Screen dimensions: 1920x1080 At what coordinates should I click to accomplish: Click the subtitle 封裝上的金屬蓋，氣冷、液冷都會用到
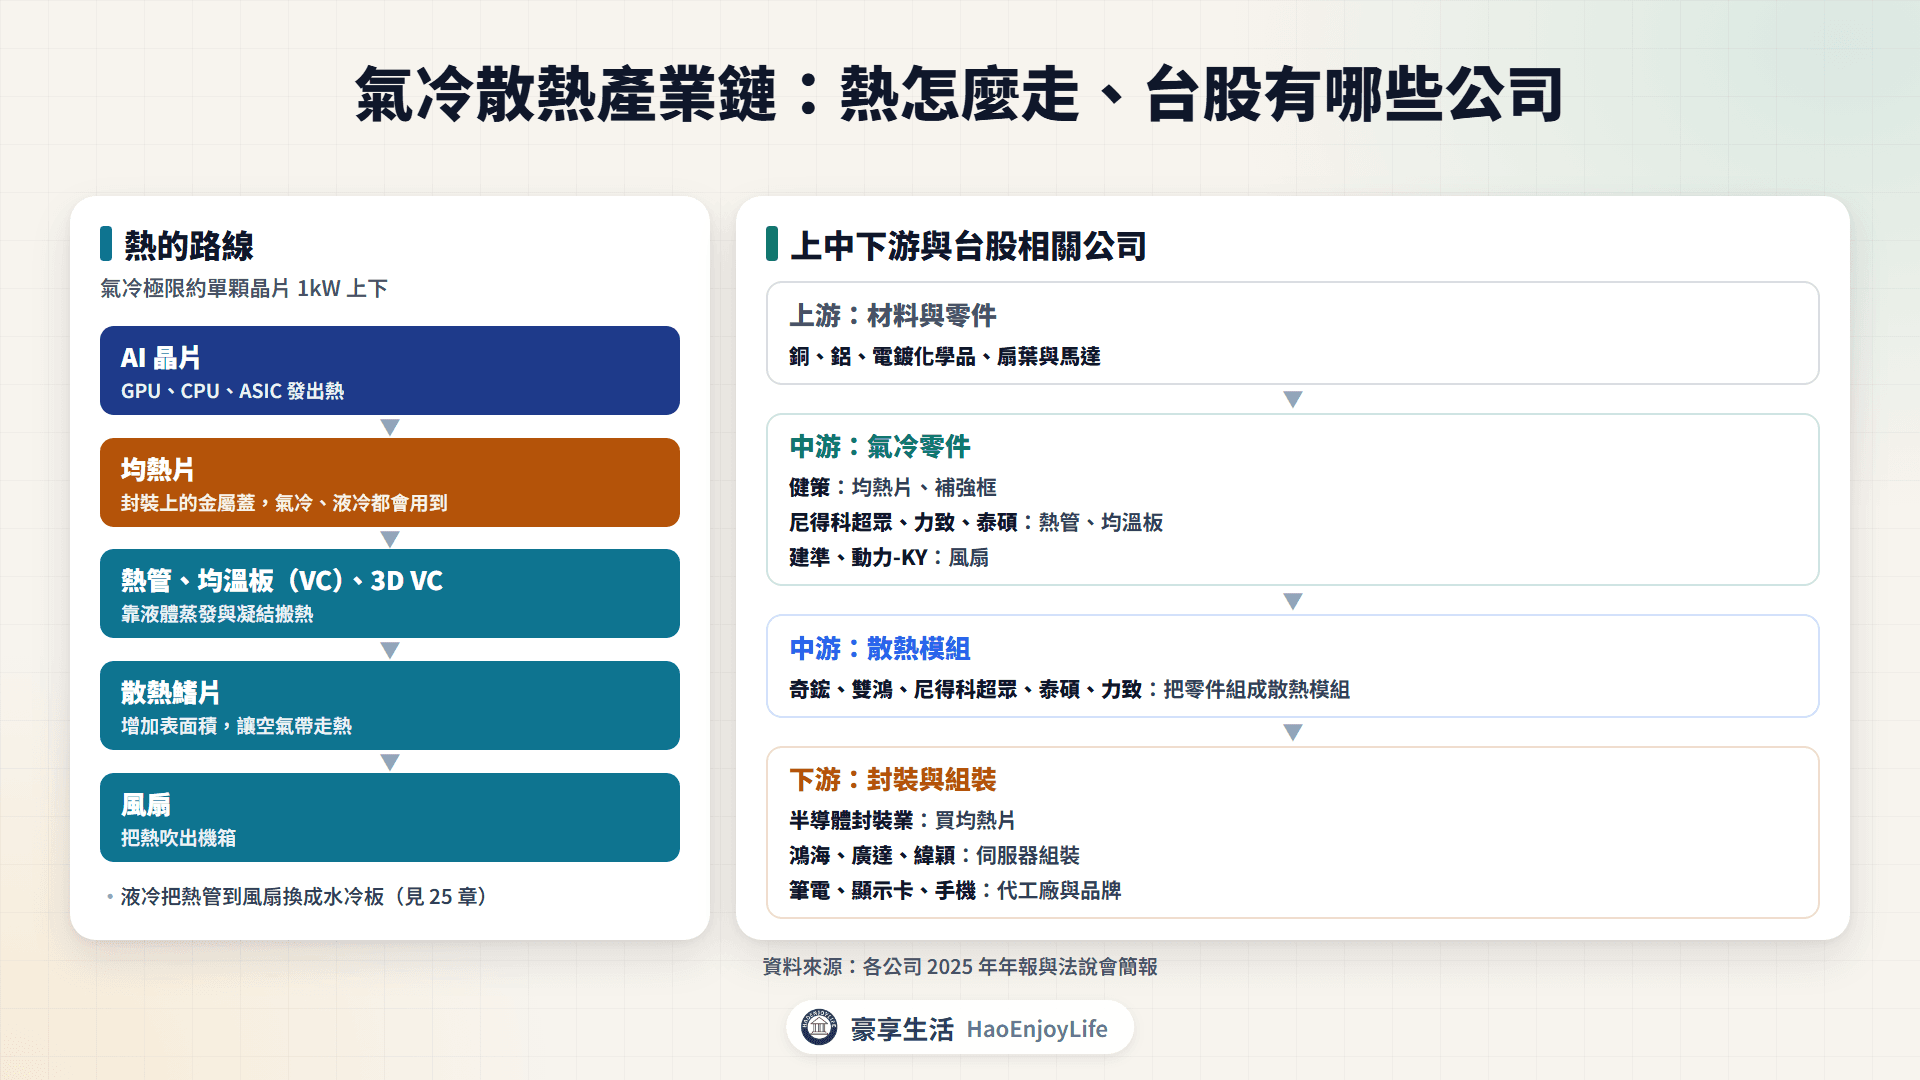(284, 503)
